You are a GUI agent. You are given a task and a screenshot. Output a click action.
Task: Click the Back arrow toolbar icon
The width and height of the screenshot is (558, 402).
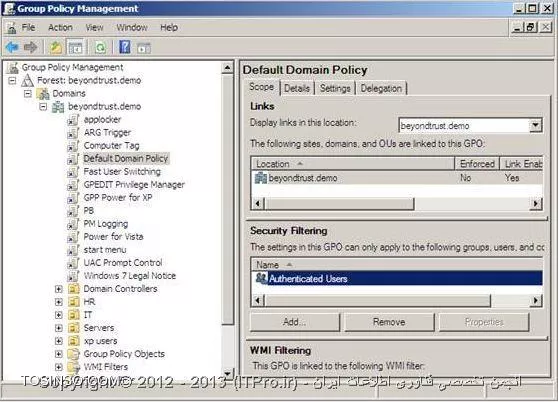pos(12,47)
